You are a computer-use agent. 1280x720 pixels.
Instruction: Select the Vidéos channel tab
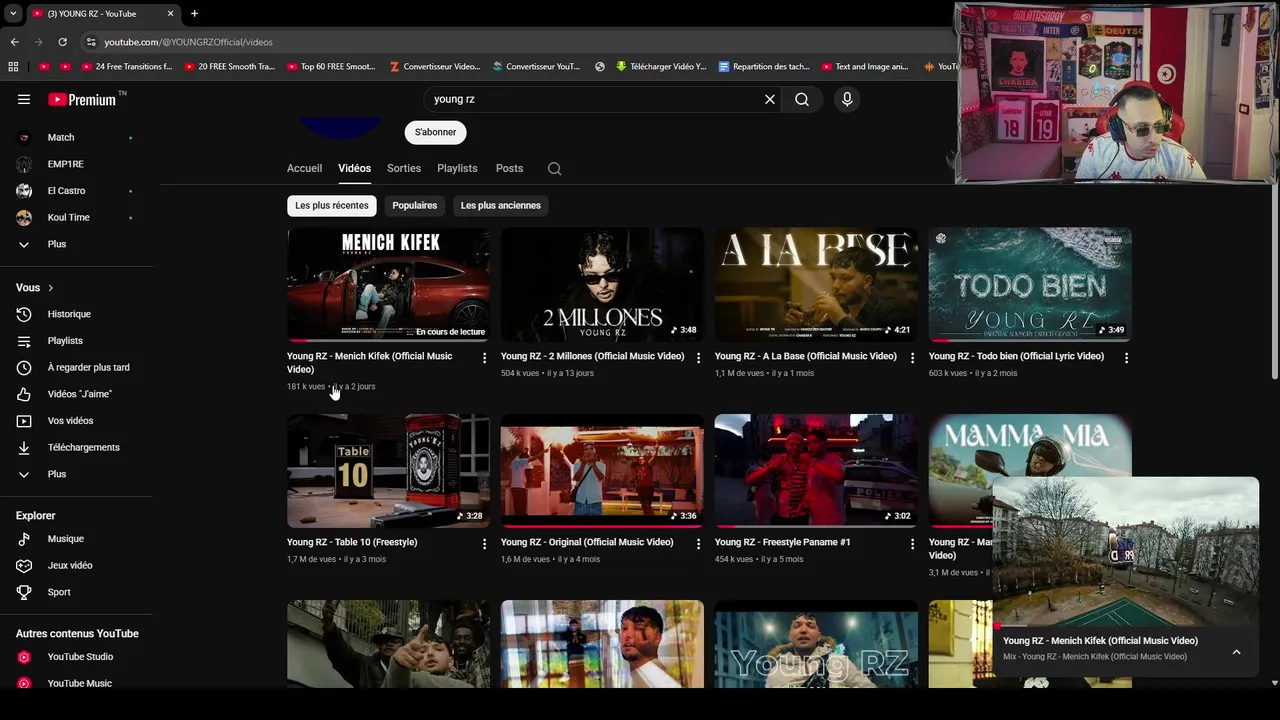pyautogui.click(x=354, y=169)
